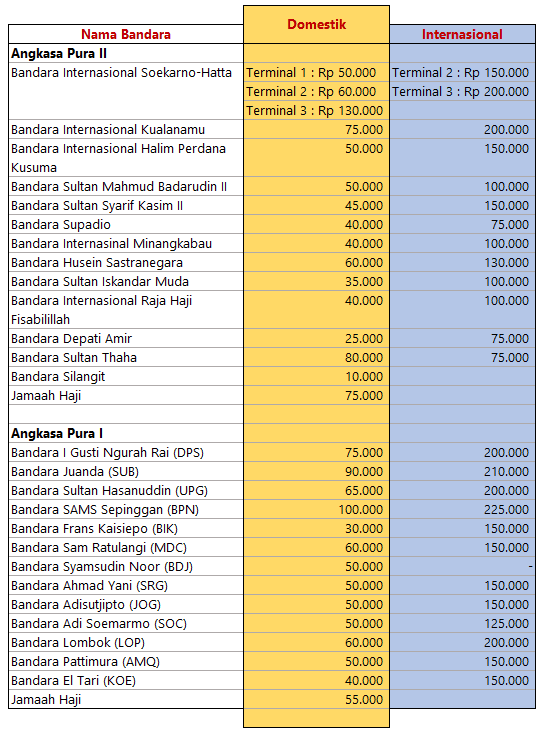The image size is (546, 738).
Task: Click the Bandara Depati Amir name
Action: point(72,339)
